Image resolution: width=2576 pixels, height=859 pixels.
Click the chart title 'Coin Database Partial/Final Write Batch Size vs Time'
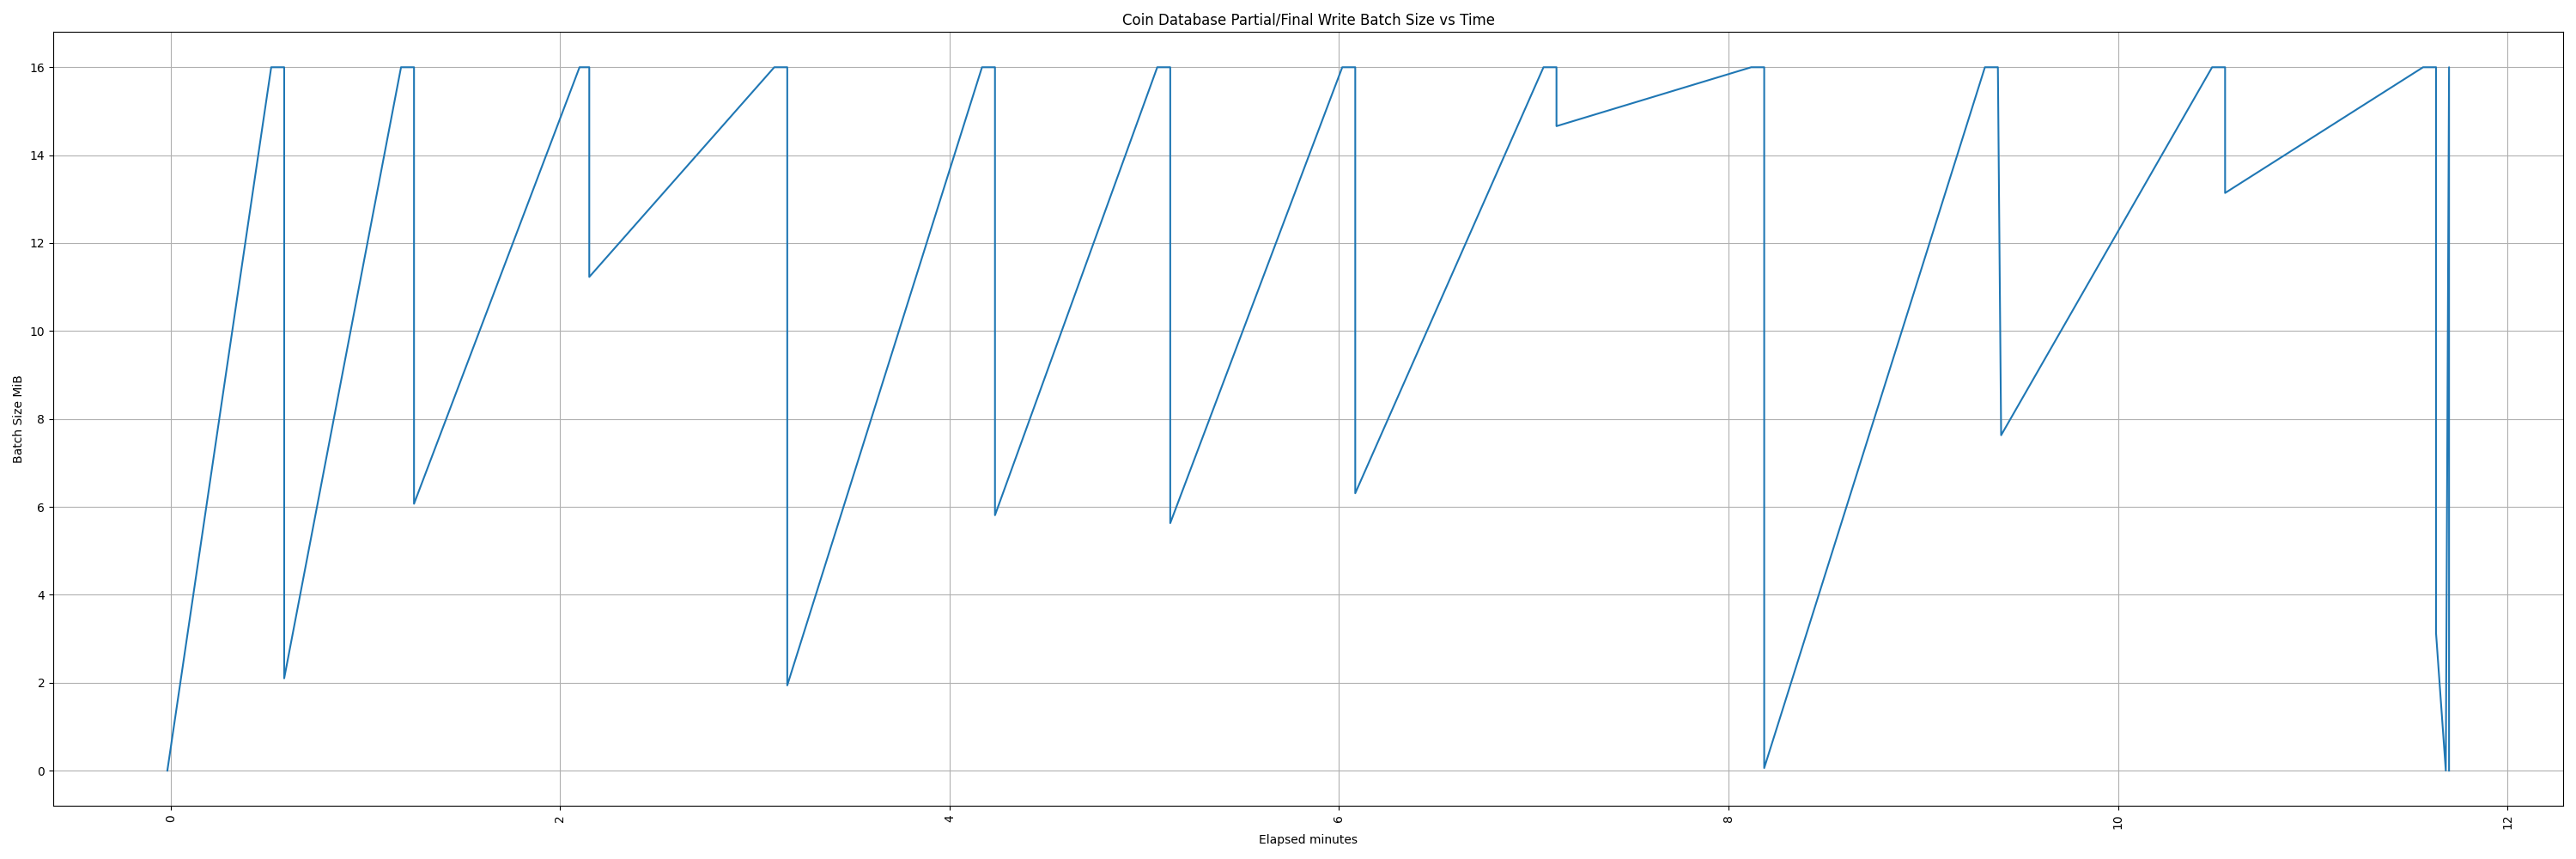tap(1307, 20)
